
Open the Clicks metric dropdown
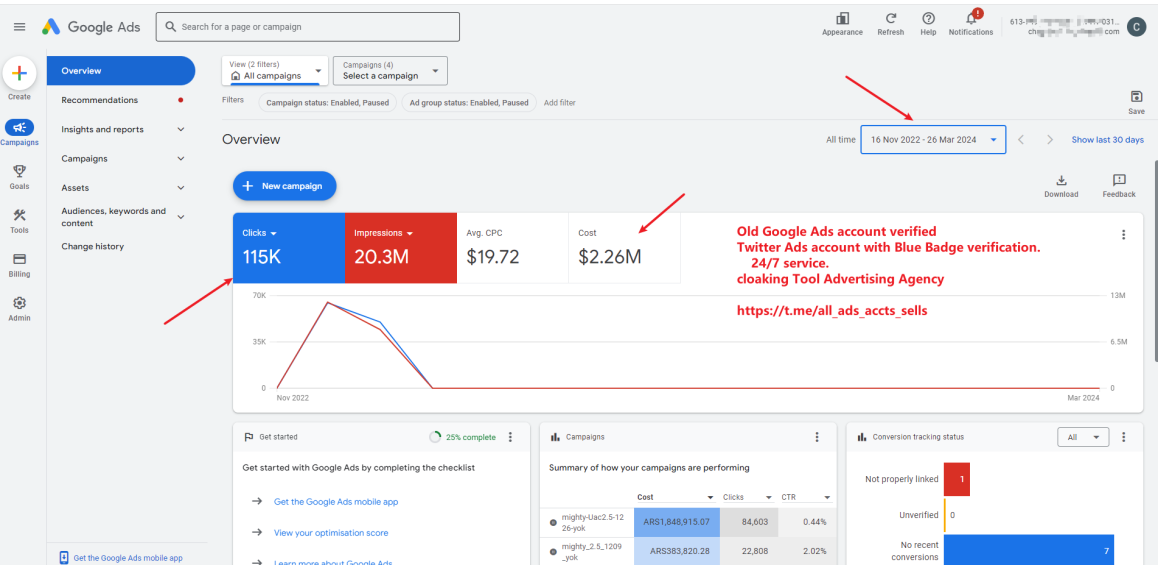click(x=259, y=233)
